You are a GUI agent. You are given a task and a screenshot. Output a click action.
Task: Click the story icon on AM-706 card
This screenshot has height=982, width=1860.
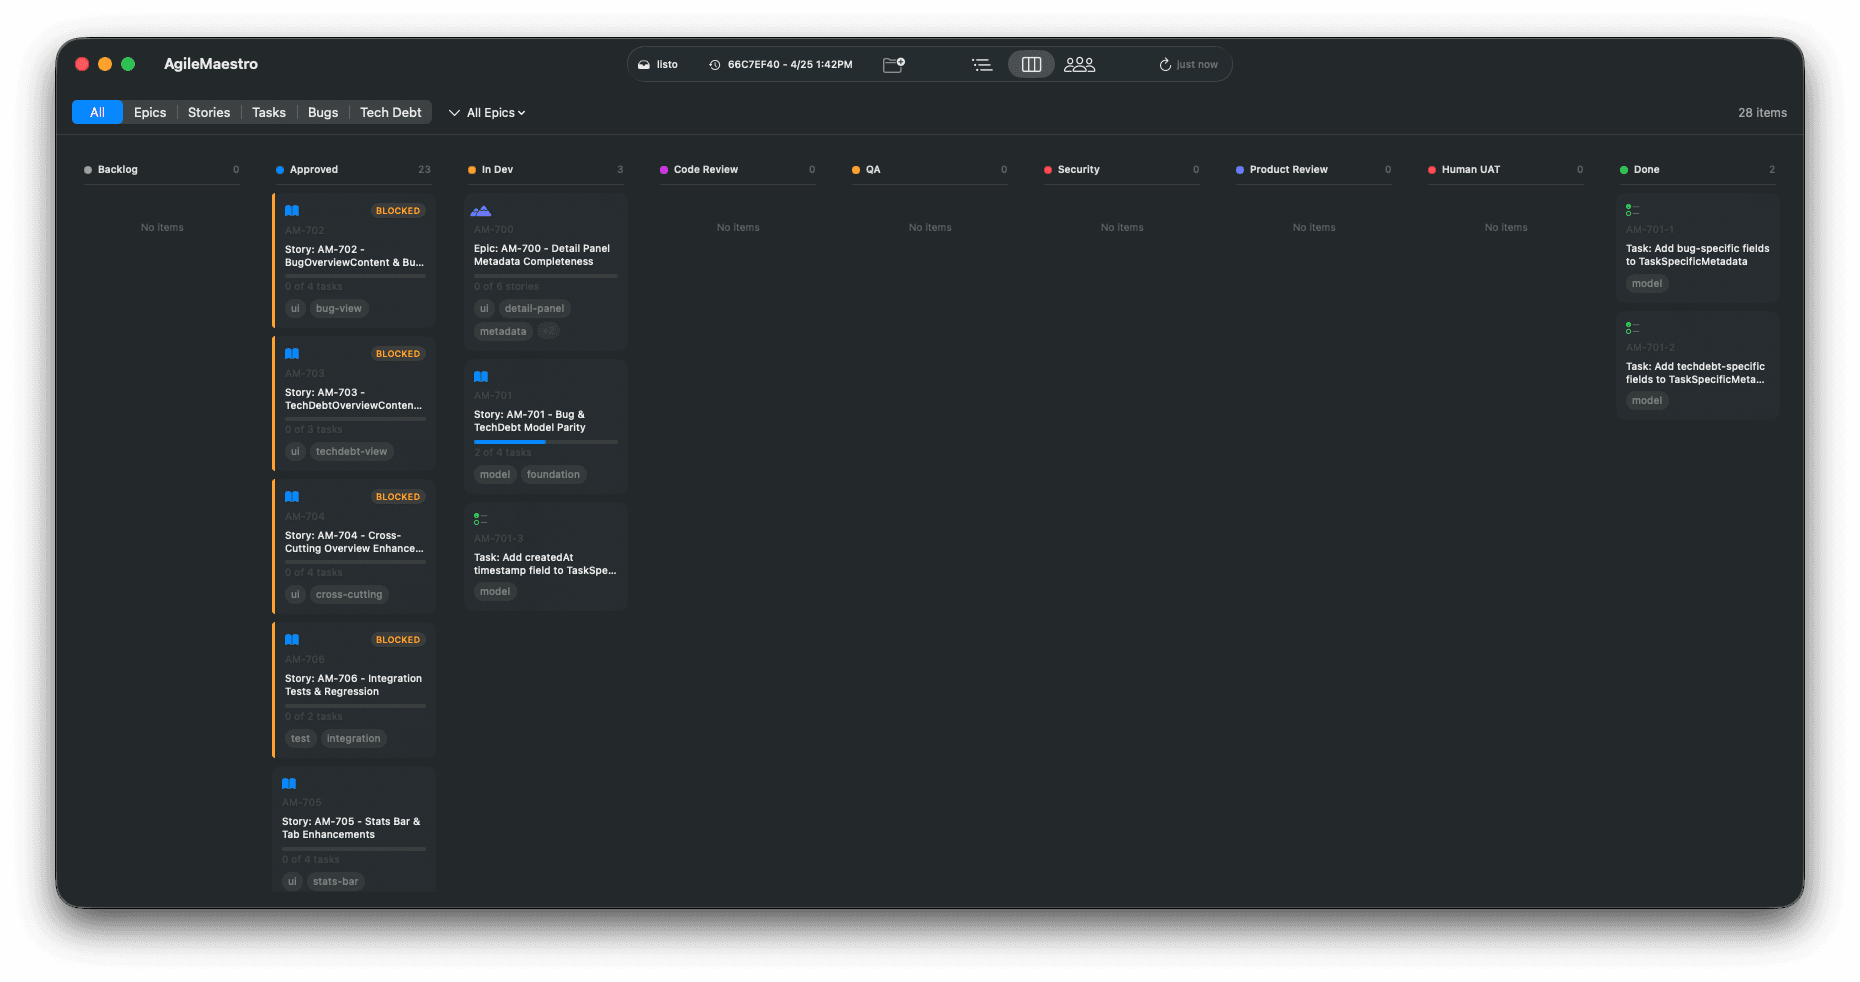pyautogui.click(x=292, y=640)
